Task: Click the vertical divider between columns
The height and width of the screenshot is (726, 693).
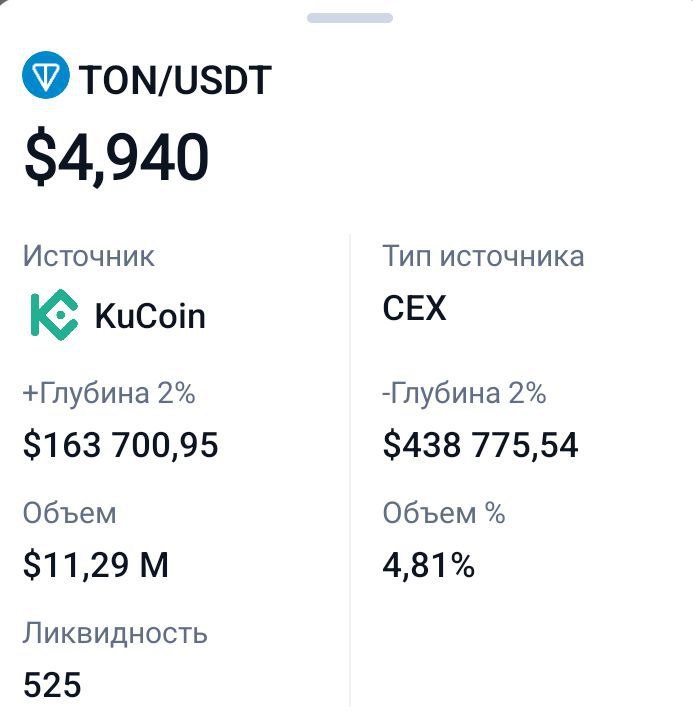Action: pos(350,470)
